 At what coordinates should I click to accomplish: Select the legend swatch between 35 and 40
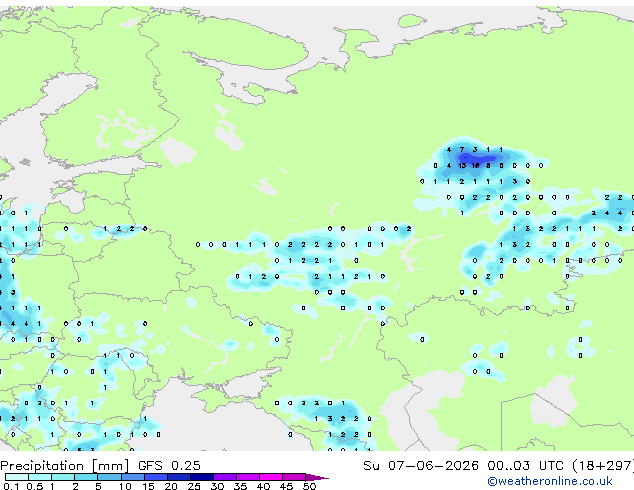pyautogui.click(x=247, y=477)
